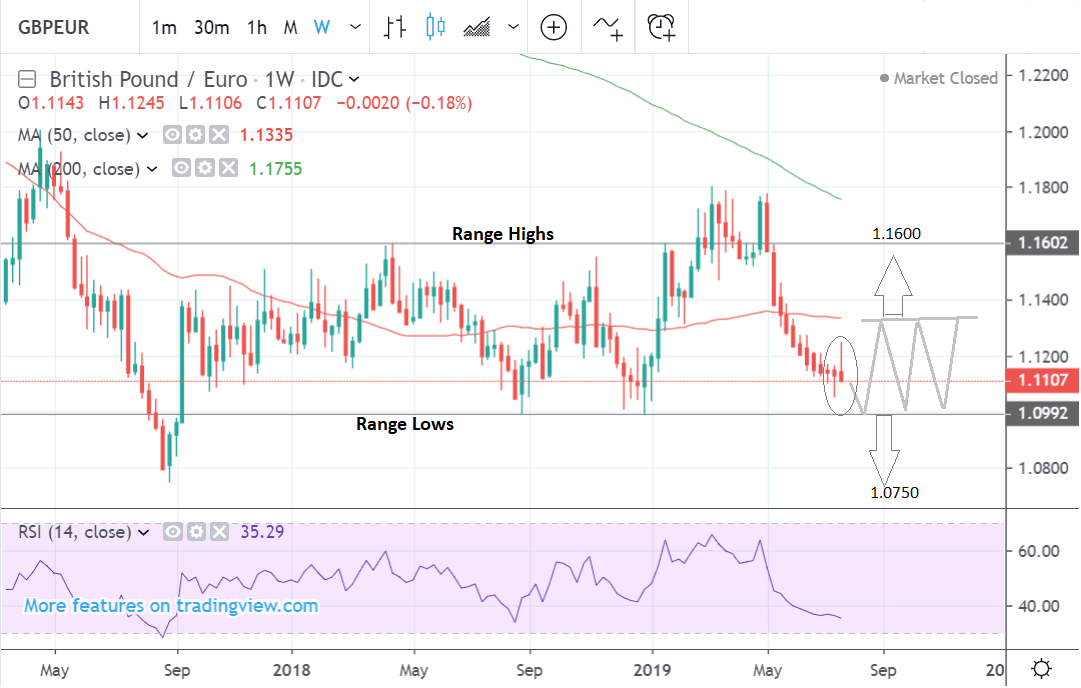Open settings gear for MA 50 indicator

(195, 135)
